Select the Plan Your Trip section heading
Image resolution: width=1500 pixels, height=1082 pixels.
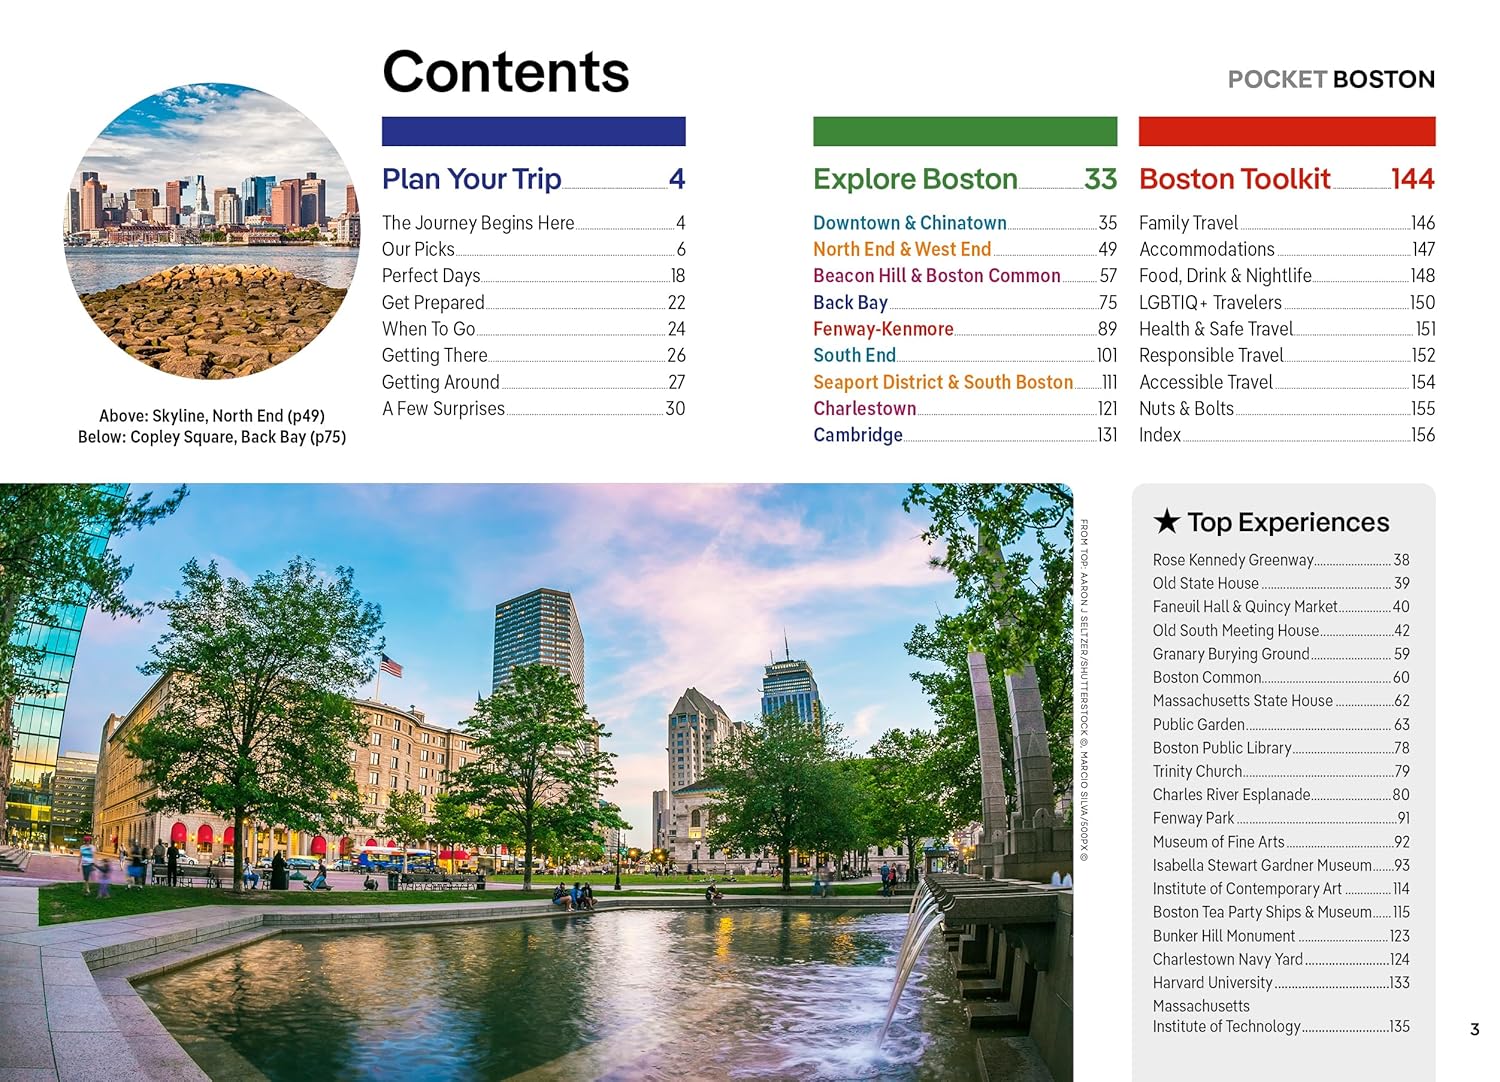pyautogui.click(x=472, y=179)
